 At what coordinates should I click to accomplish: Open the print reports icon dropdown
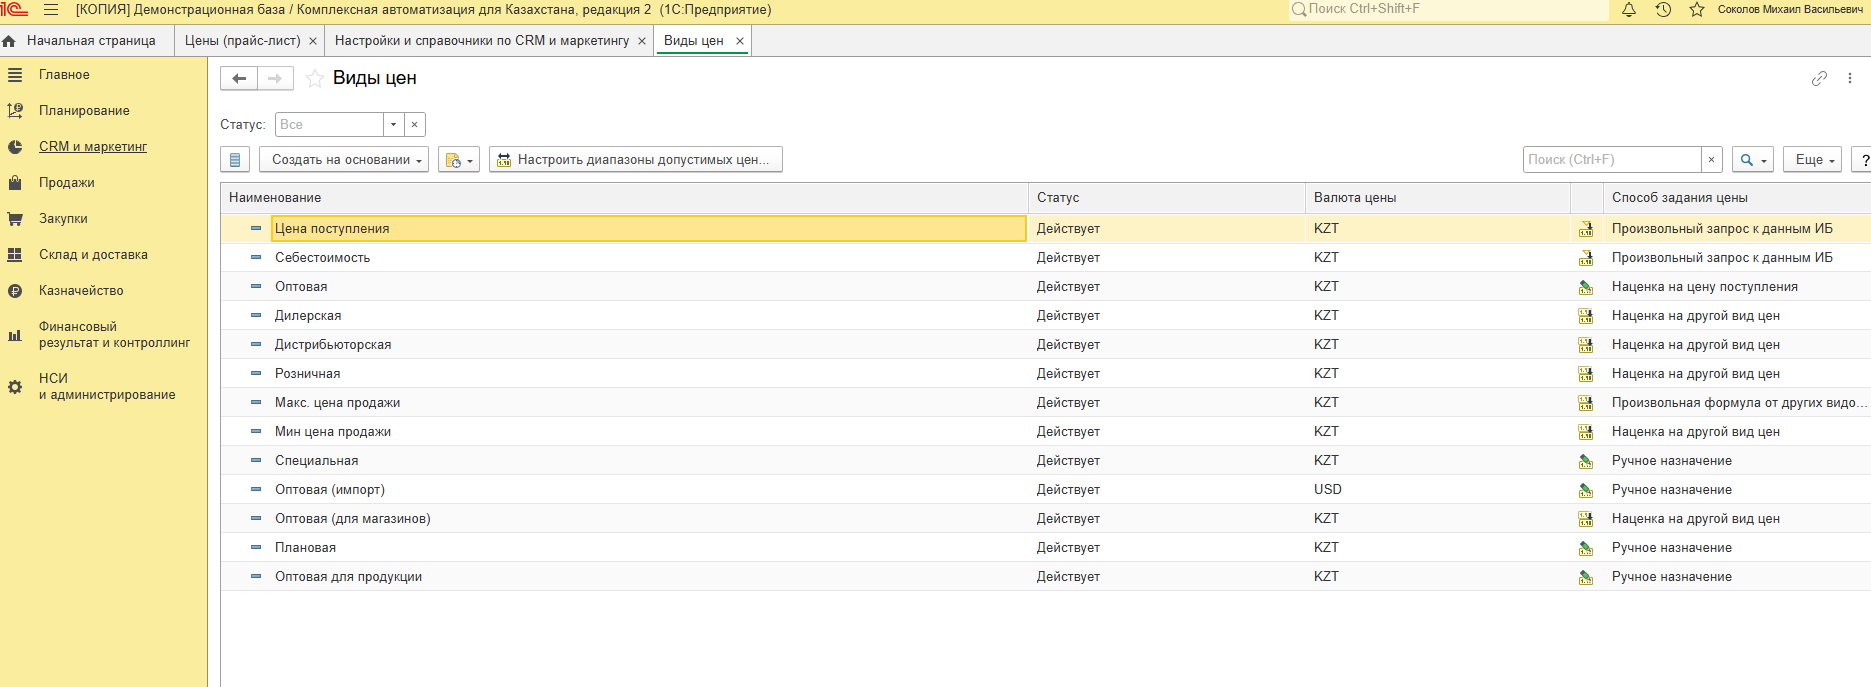pyautogui.click(x=458, y=160)
